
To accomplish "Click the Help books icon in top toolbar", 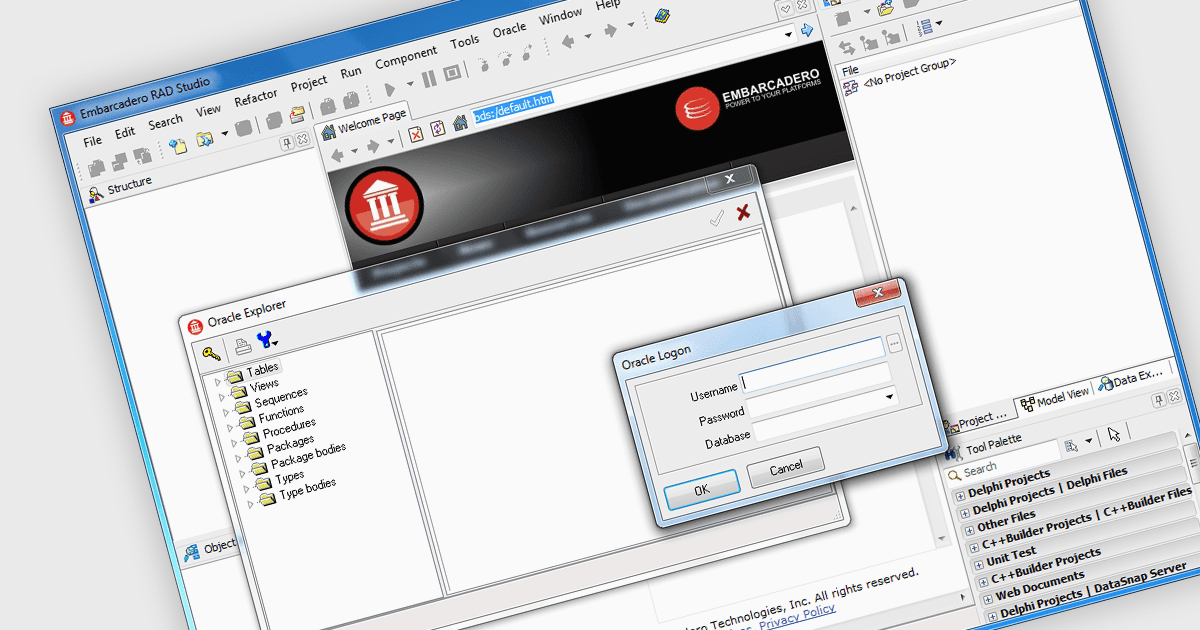I will coord(661,16).
